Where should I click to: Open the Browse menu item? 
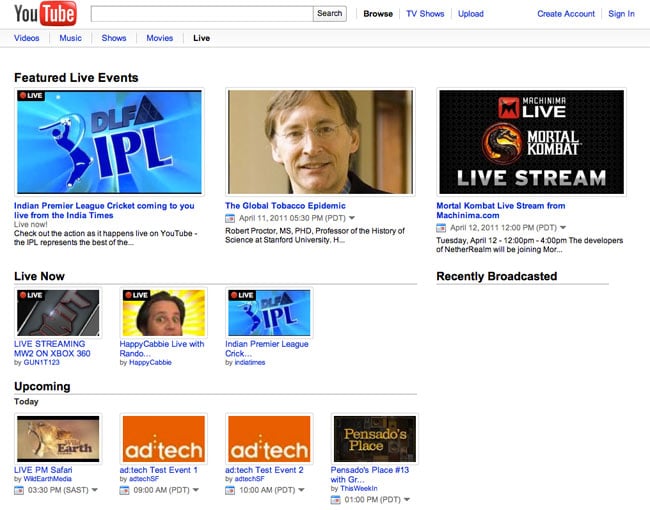(378, 14)
